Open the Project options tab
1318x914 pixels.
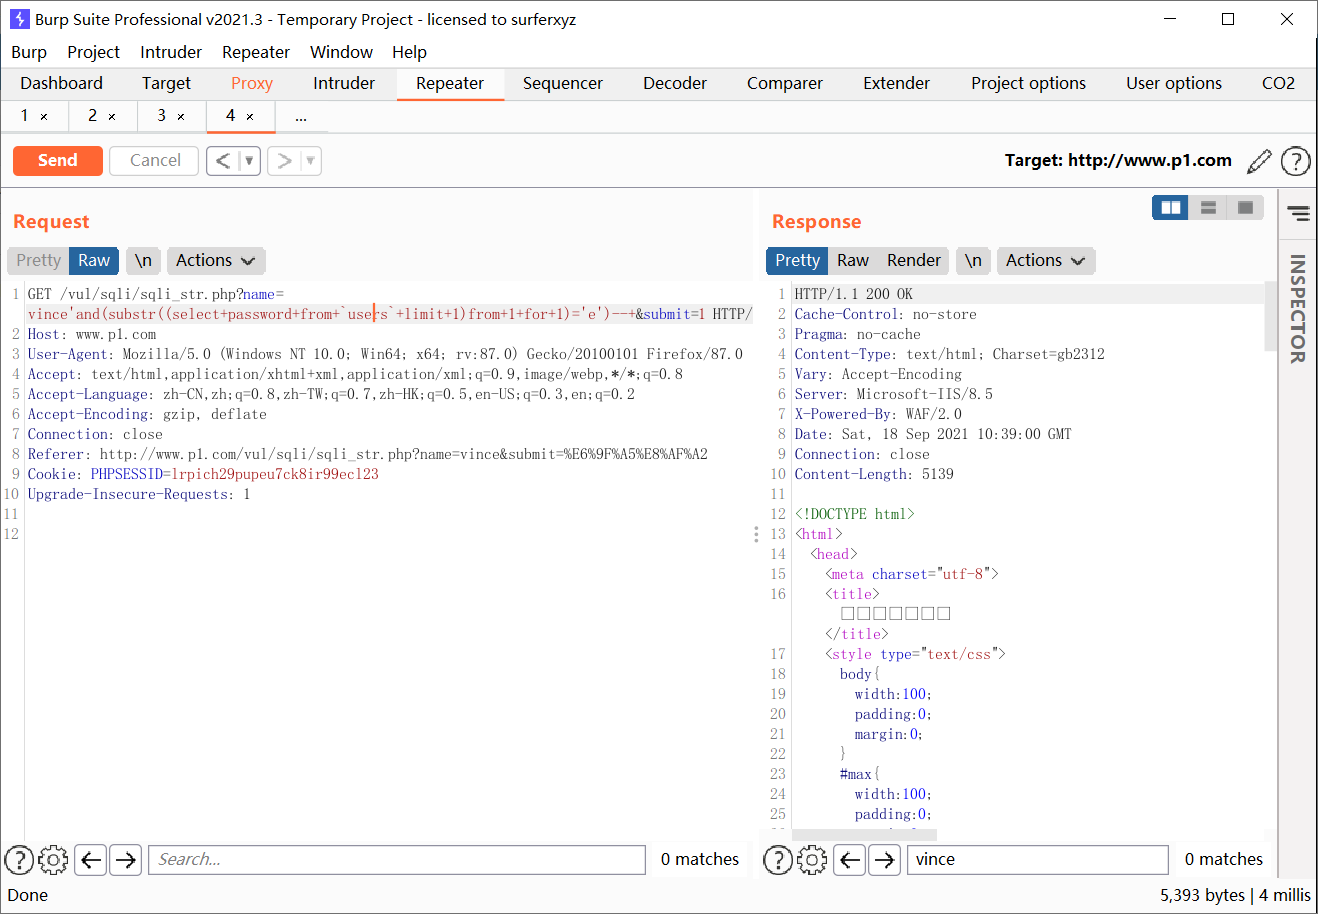point(1028,83)
